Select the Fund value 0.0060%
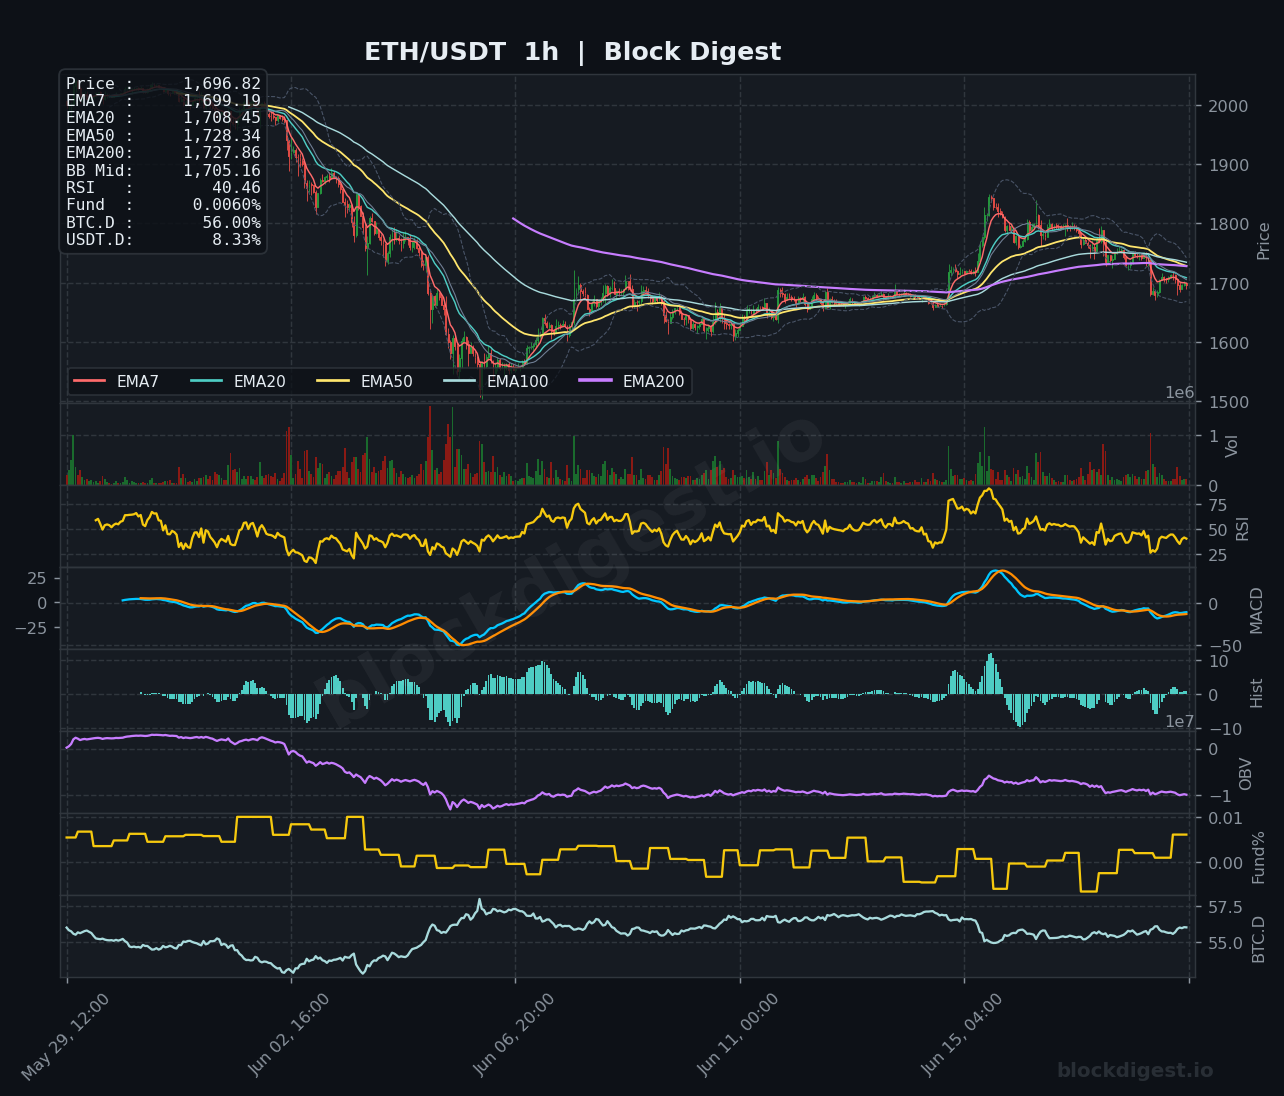Screen dimensions: 1284x1096 point(227,205)
